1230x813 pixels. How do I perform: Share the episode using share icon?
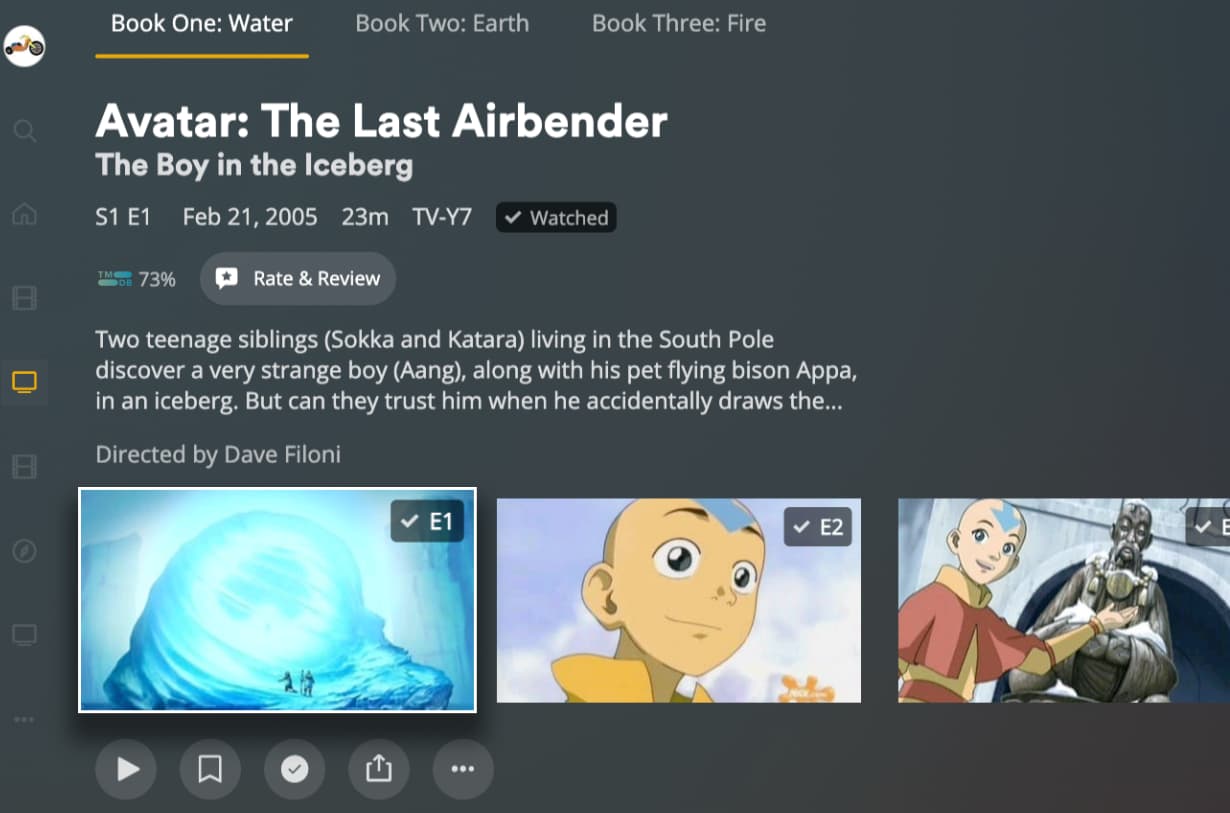(x=378, y=769)
